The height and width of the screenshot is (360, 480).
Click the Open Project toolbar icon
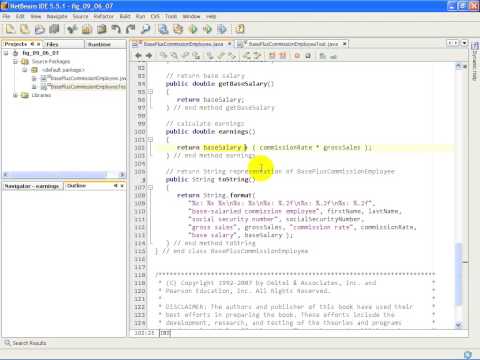(39, 29)
